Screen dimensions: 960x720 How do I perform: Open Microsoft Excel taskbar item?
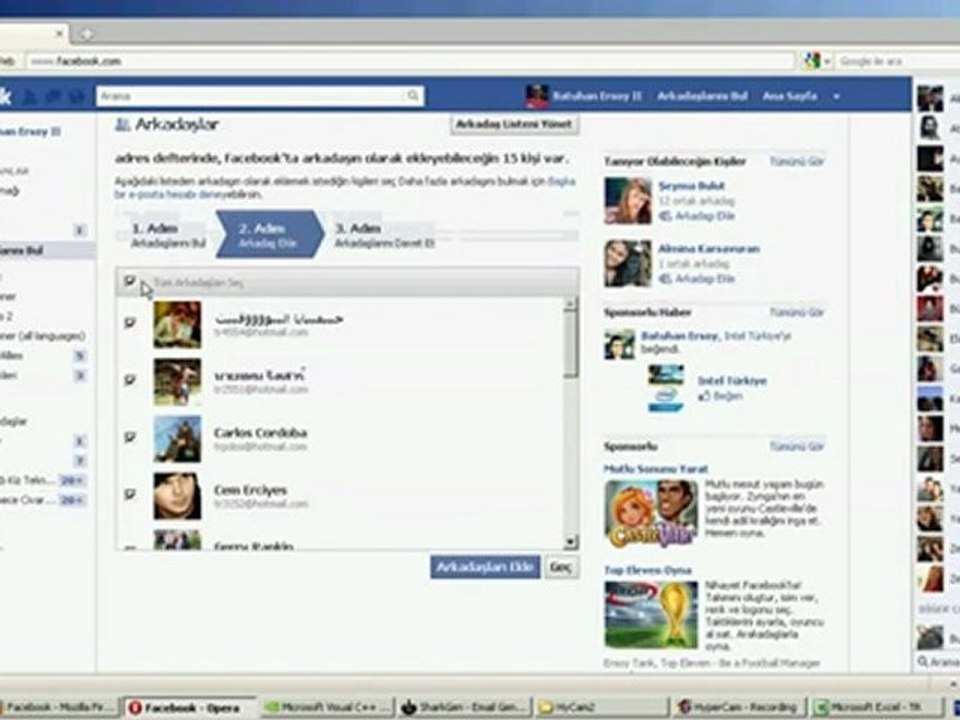tap(877, 708)
